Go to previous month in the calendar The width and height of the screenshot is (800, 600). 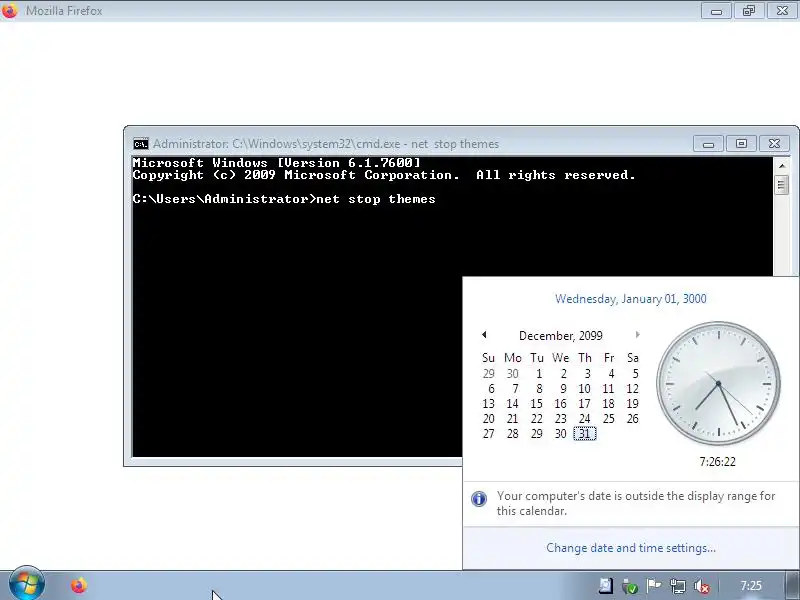(x=484, y=335)
